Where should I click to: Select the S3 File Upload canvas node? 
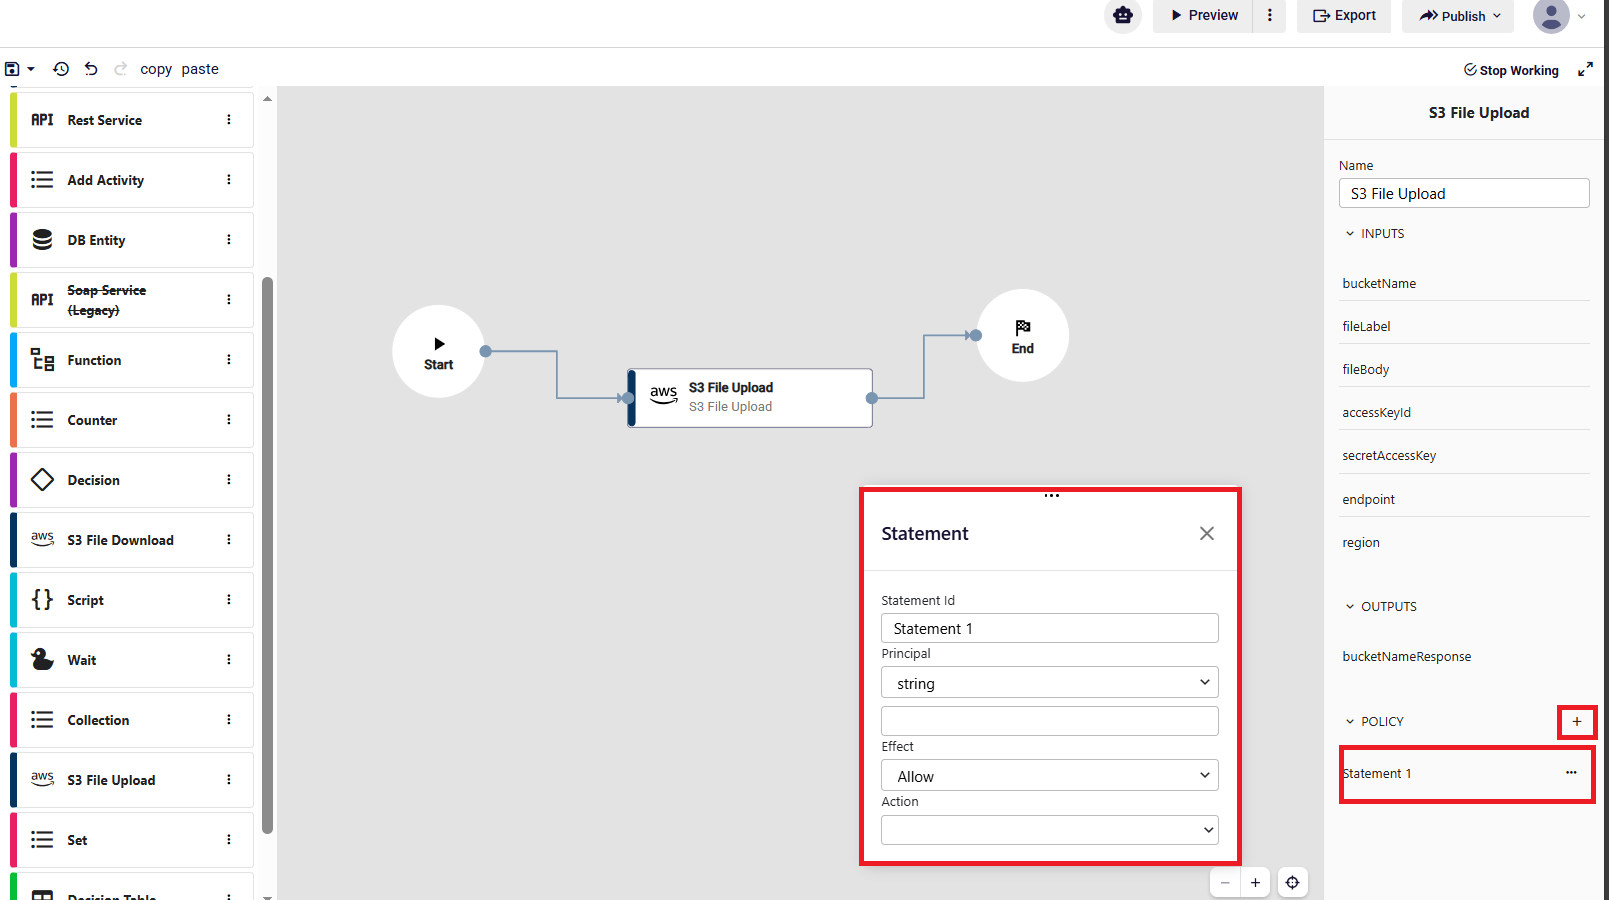pos(750,398)
